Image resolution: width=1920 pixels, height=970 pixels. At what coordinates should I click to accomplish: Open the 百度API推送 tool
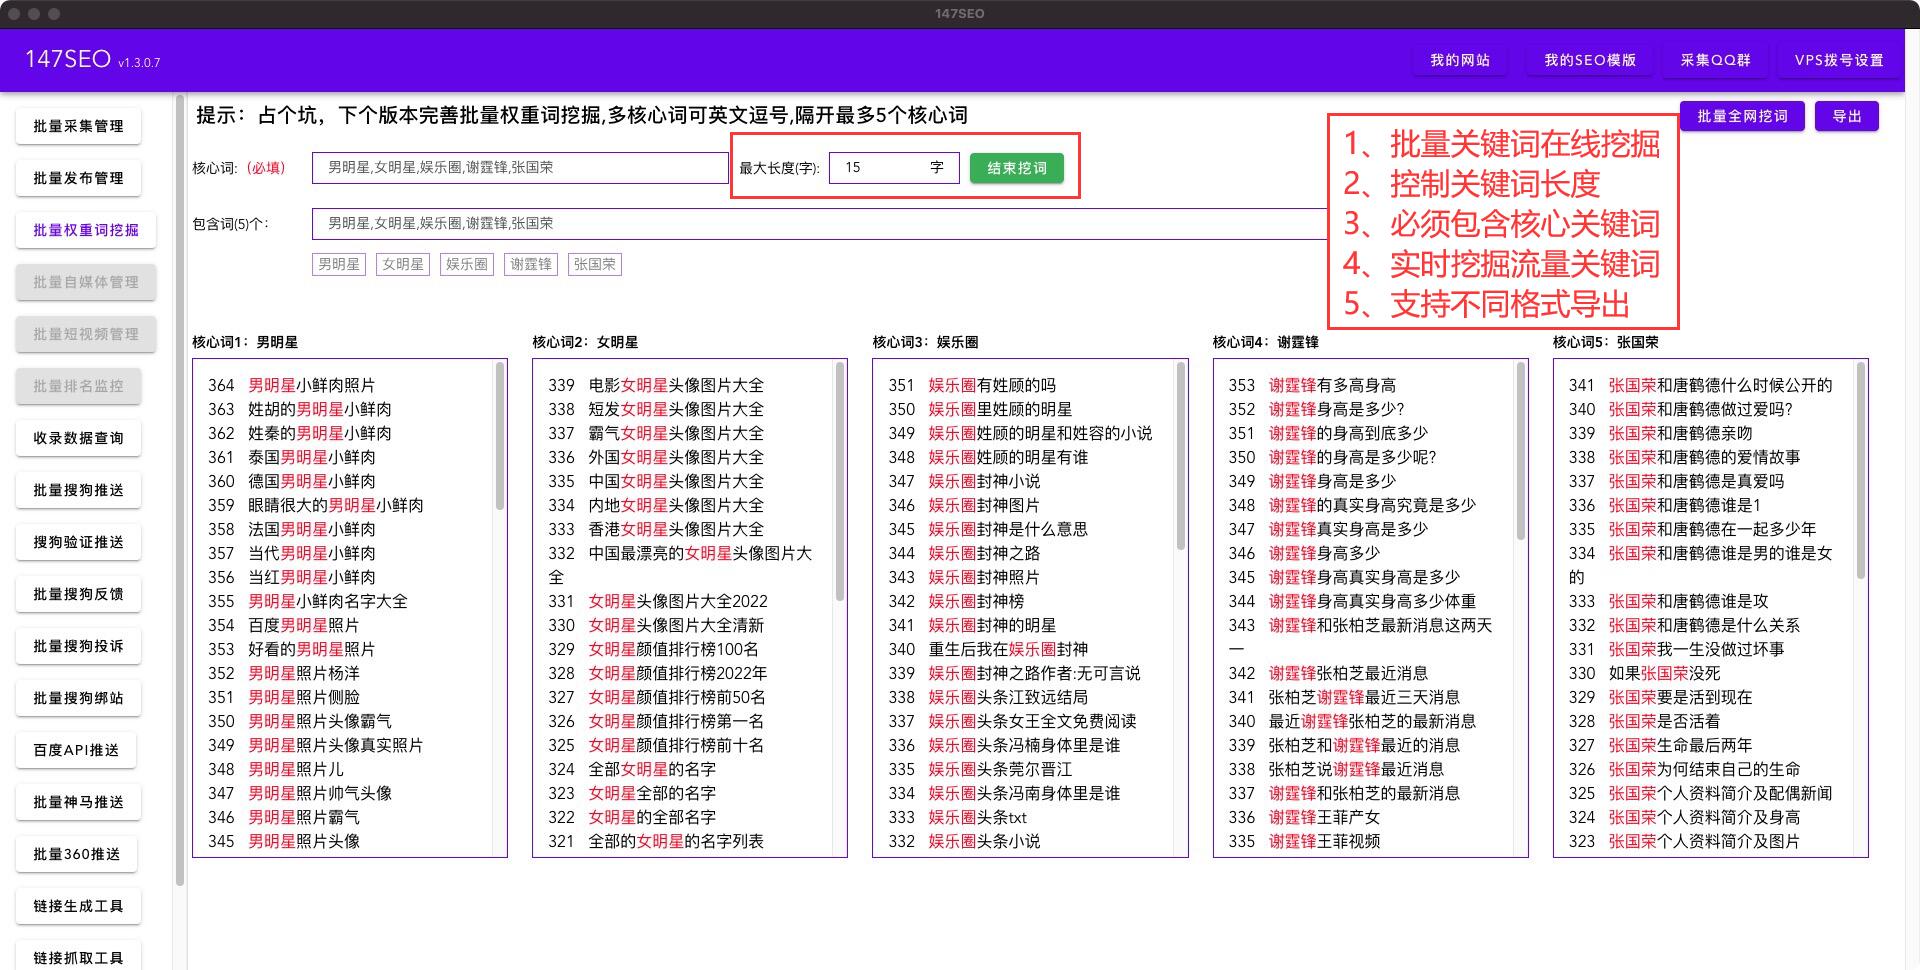click(x=78, y=750)
